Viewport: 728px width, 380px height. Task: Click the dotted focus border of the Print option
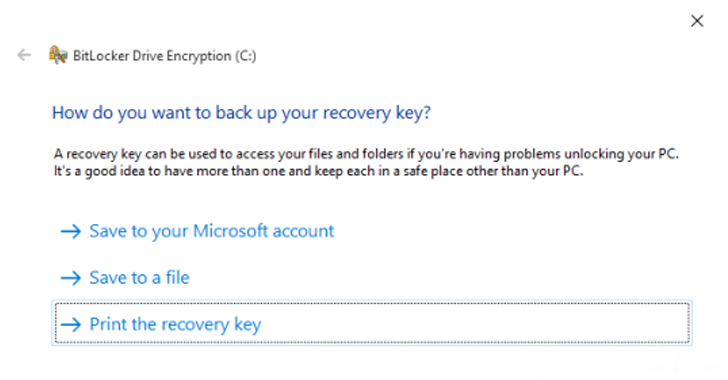click(x=371, y=304)
